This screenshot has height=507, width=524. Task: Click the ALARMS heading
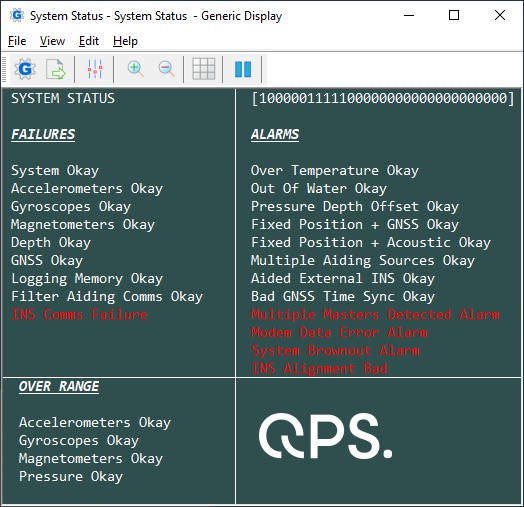pyautogui.click(x=275, y=134)
